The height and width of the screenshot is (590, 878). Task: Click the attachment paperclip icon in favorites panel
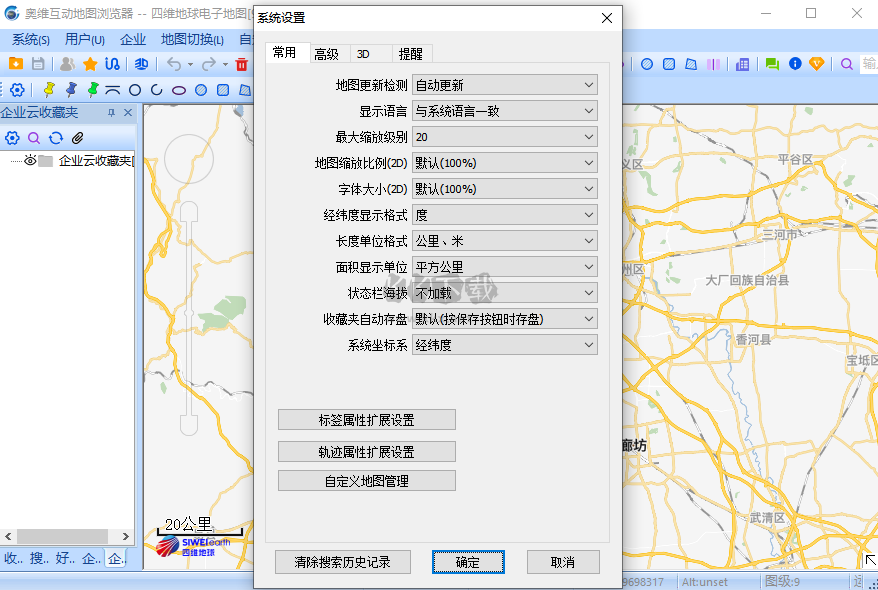coord(77,137)
